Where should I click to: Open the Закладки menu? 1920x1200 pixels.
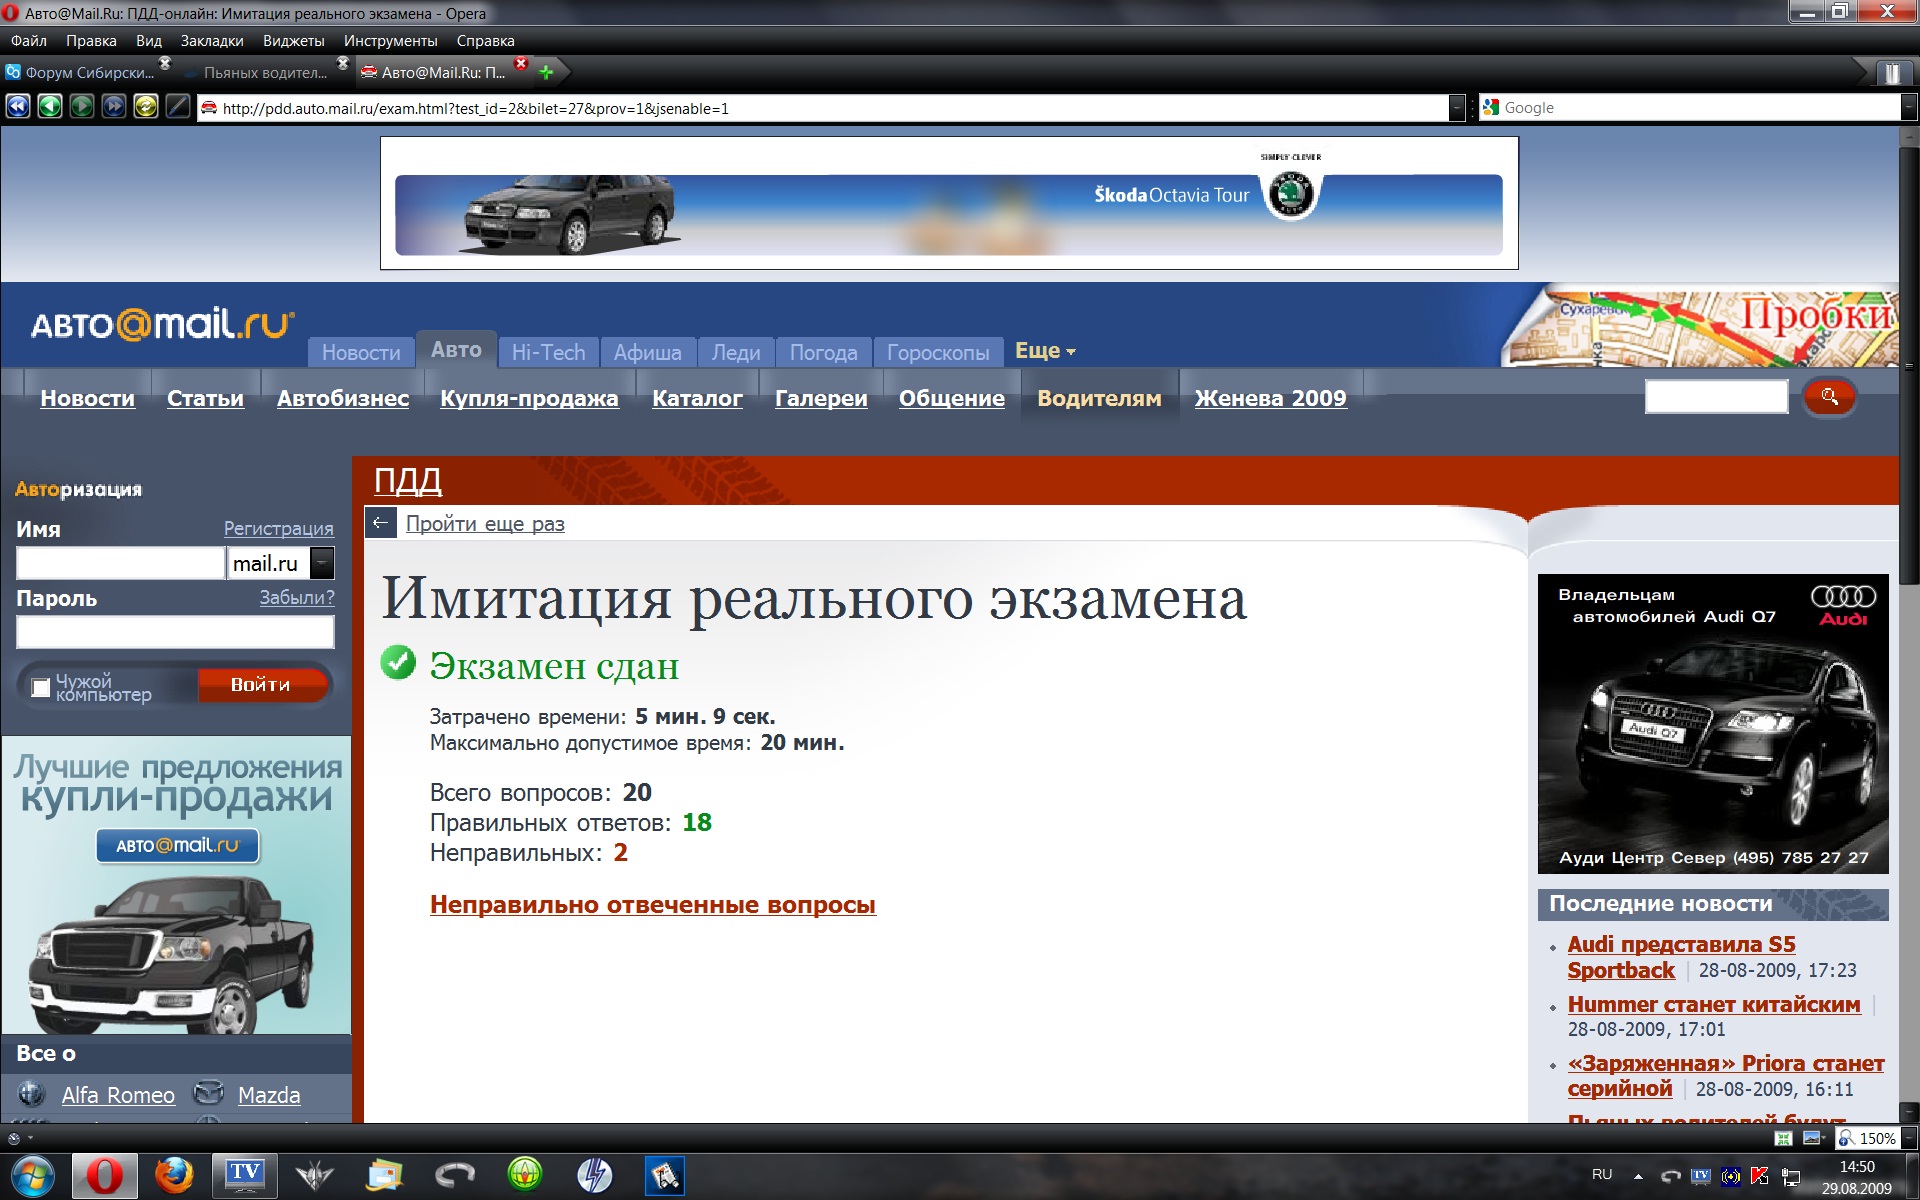212,41
